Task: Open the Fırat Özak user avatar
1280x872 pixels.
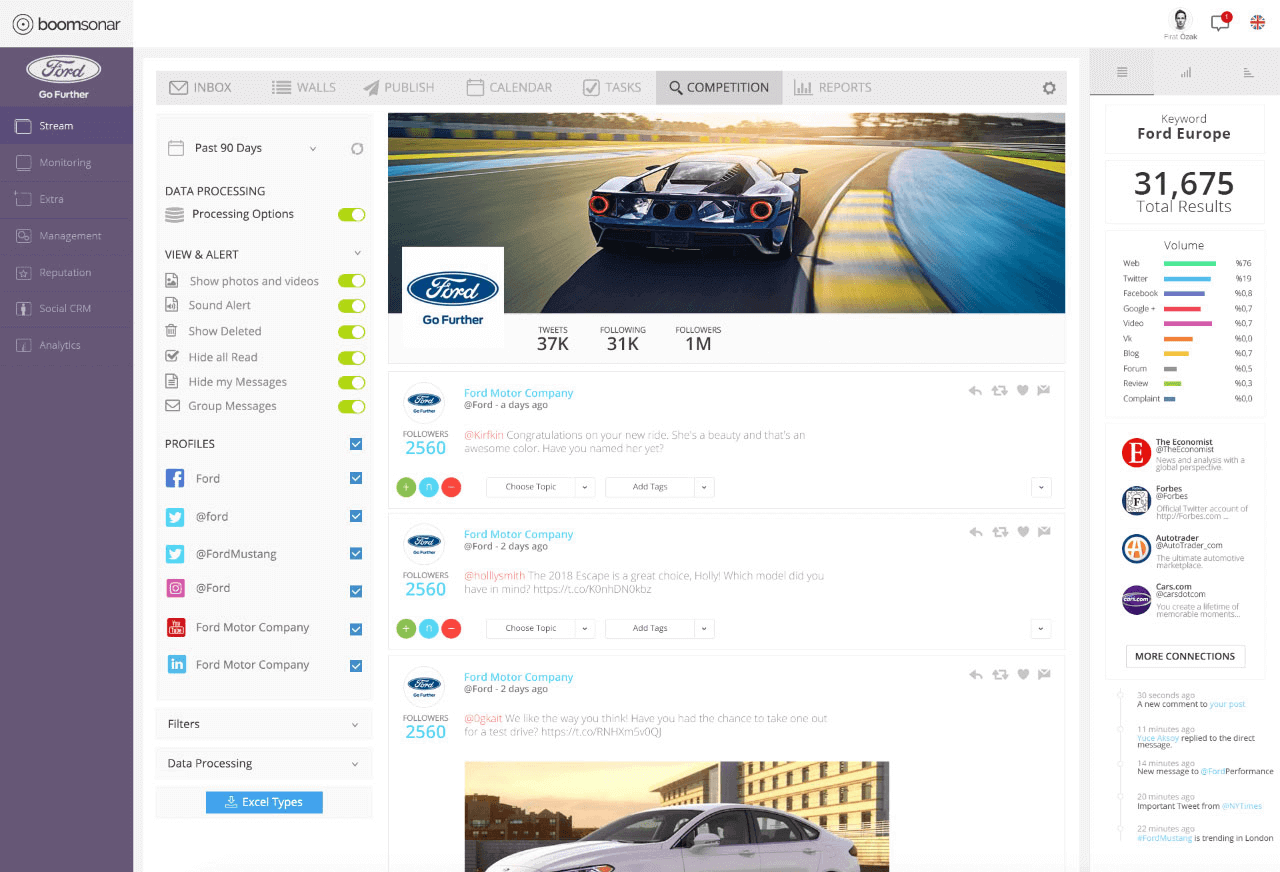Action: tap(1181, 20)
